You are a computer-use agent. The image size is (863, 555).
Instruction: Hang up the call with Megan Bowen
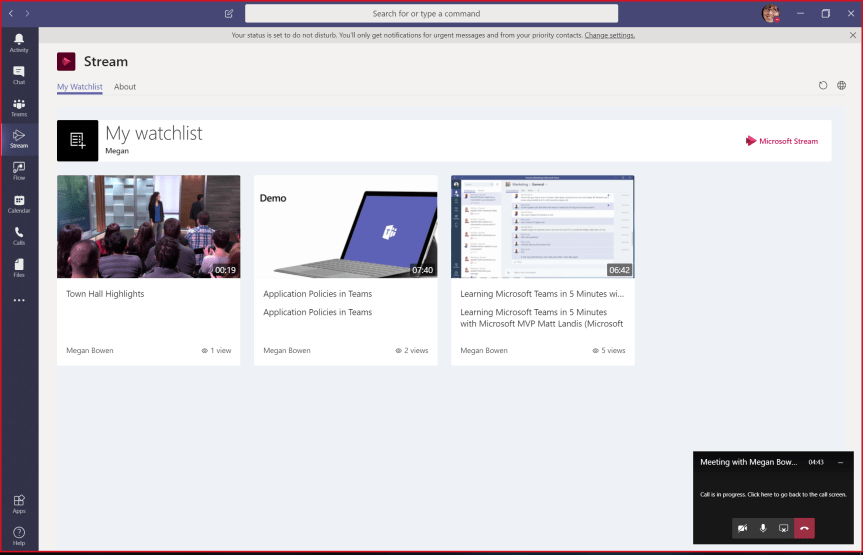[x=805, y=528]
